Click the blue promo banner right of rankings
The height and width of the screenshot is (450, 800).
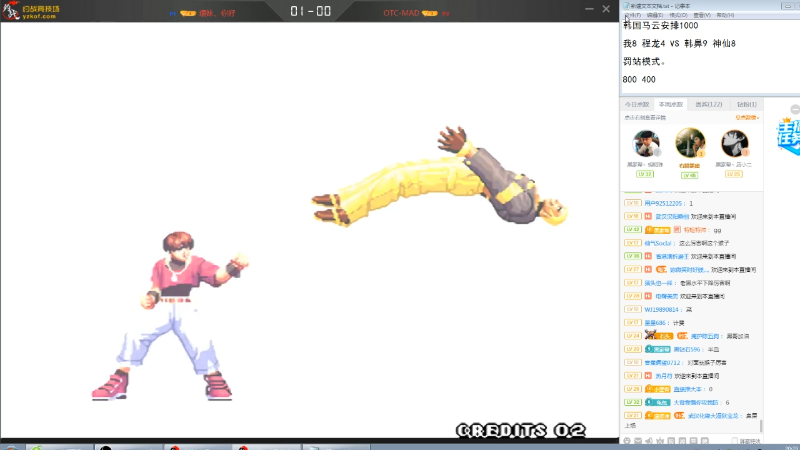pyautogui.click(x=788, y=135)
